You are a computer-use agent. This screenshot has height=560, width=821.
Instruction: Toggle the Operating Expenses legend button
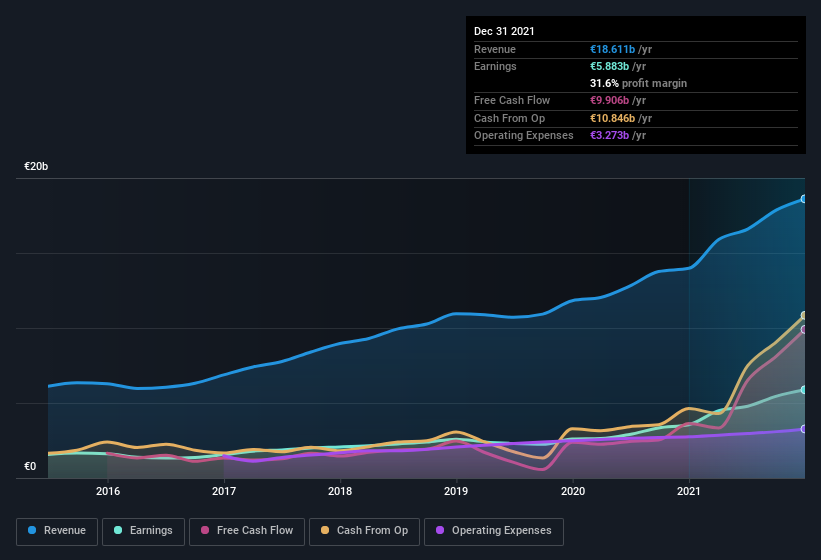(494, 531)
